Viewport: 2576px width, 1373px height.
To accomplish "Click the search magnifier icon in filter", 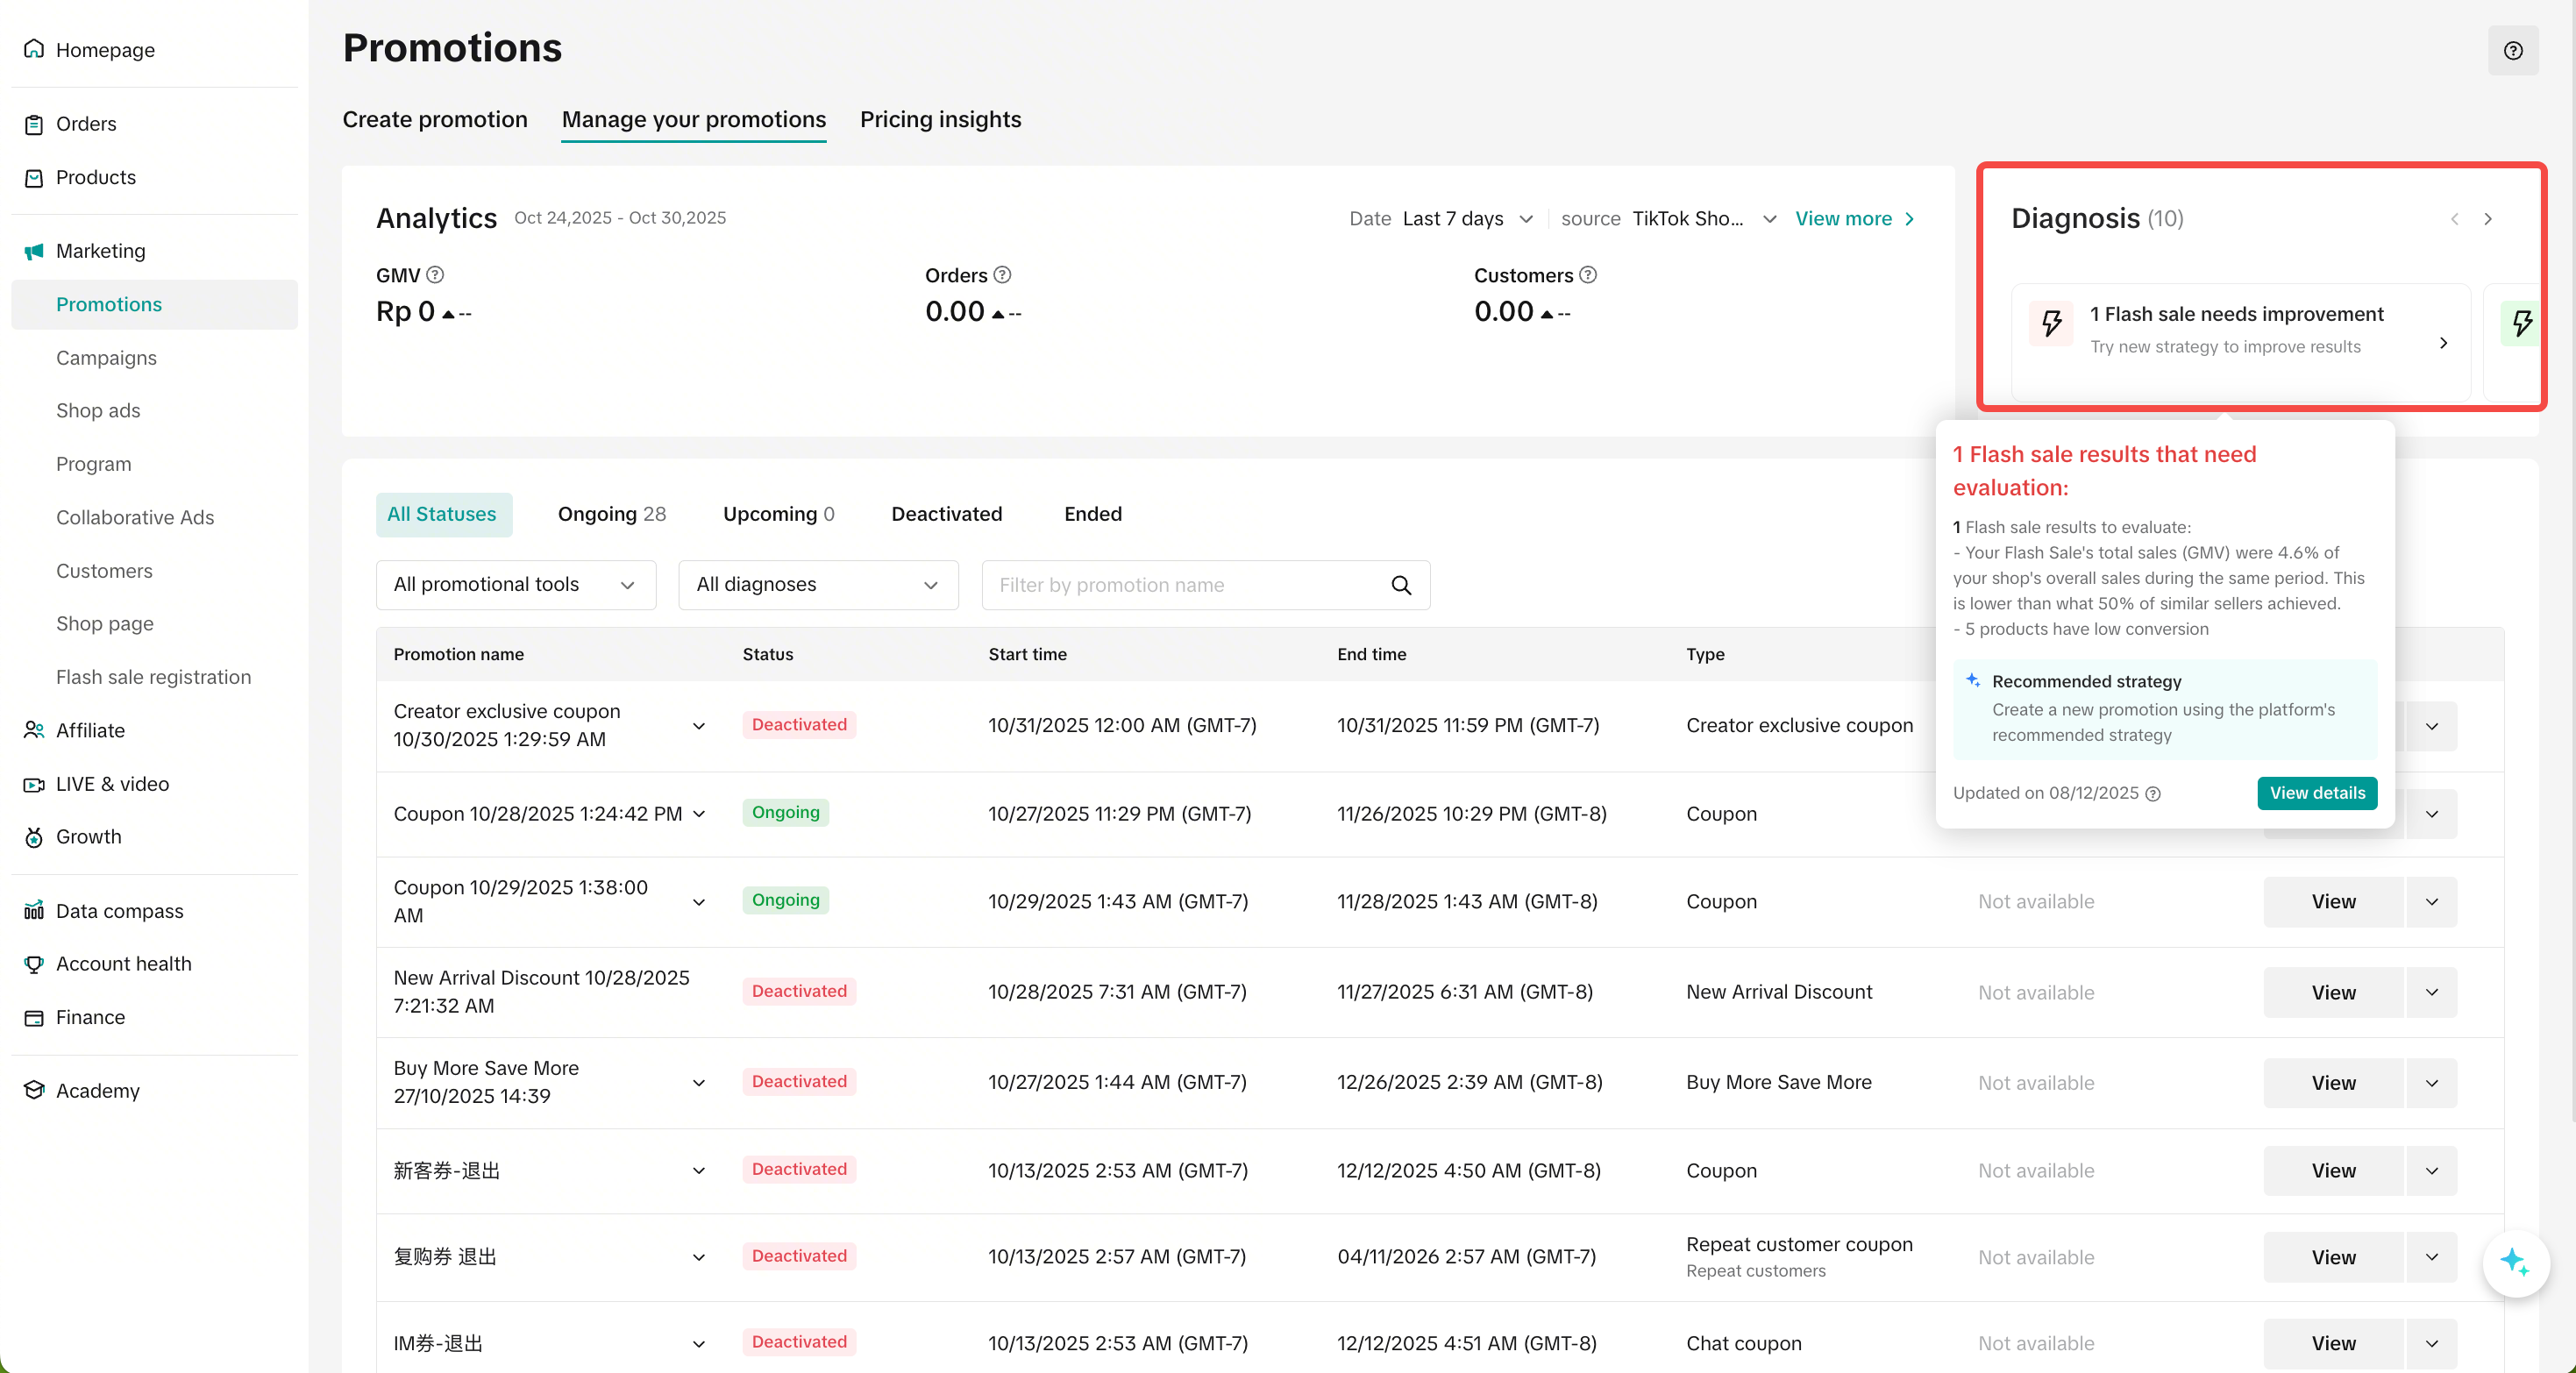I will tap(1401, 585).
